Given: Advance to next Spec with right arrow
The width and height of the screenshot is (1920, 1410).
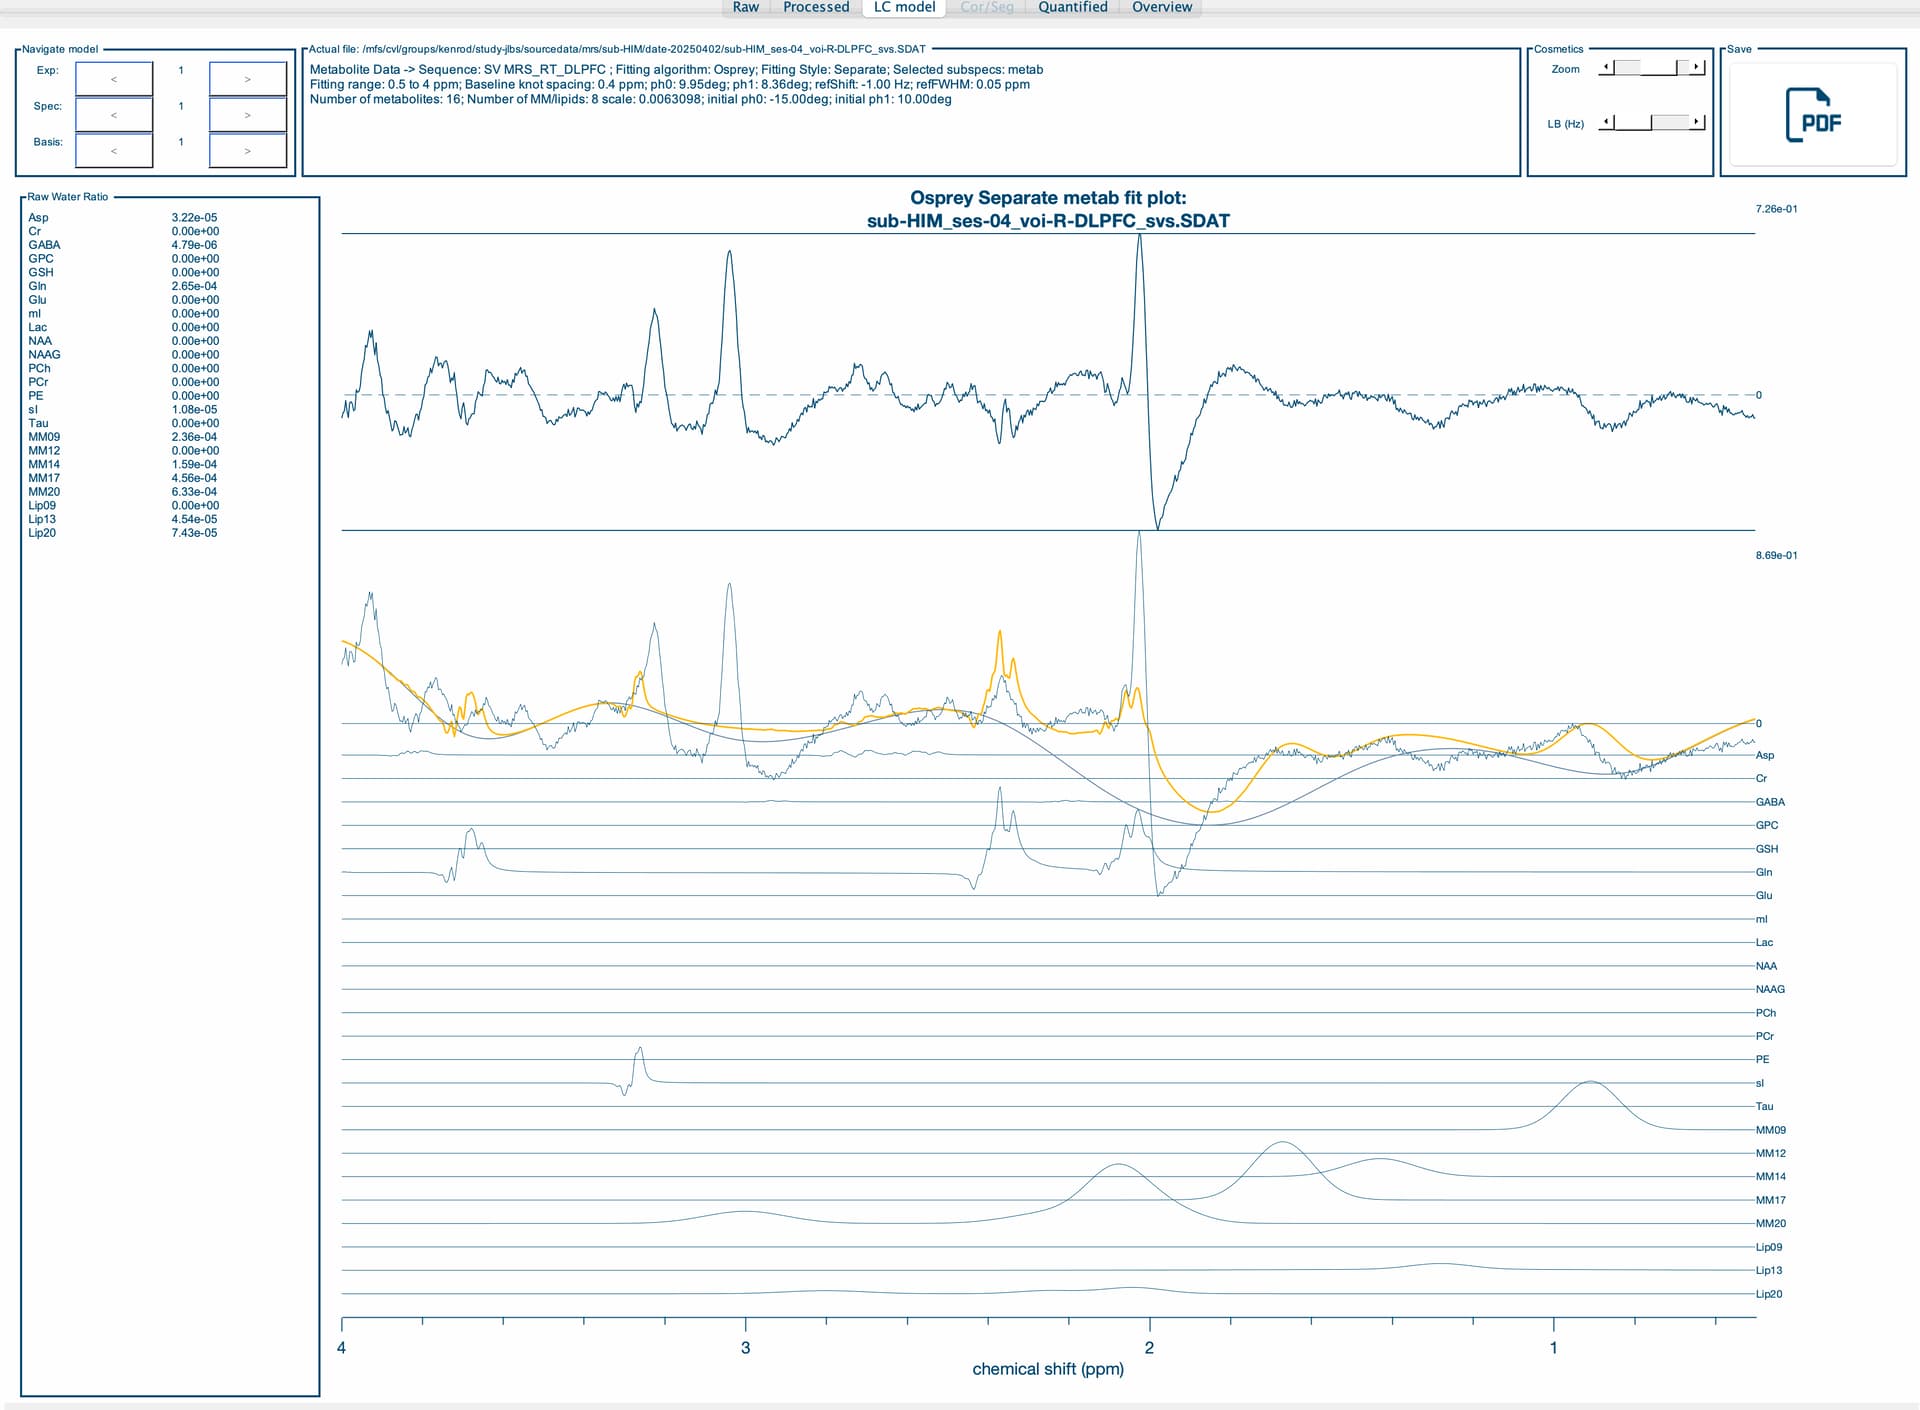Looking at the screenshot, I should [x=247, y=115].
